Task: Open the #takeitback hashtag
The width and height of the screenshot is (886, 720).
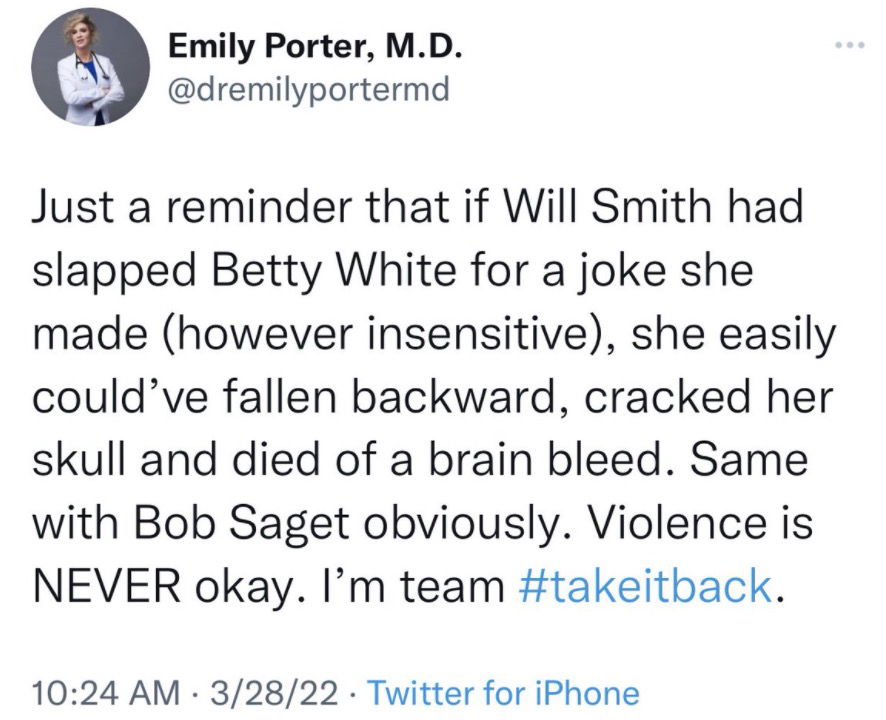Action: [x=645, y=586]
